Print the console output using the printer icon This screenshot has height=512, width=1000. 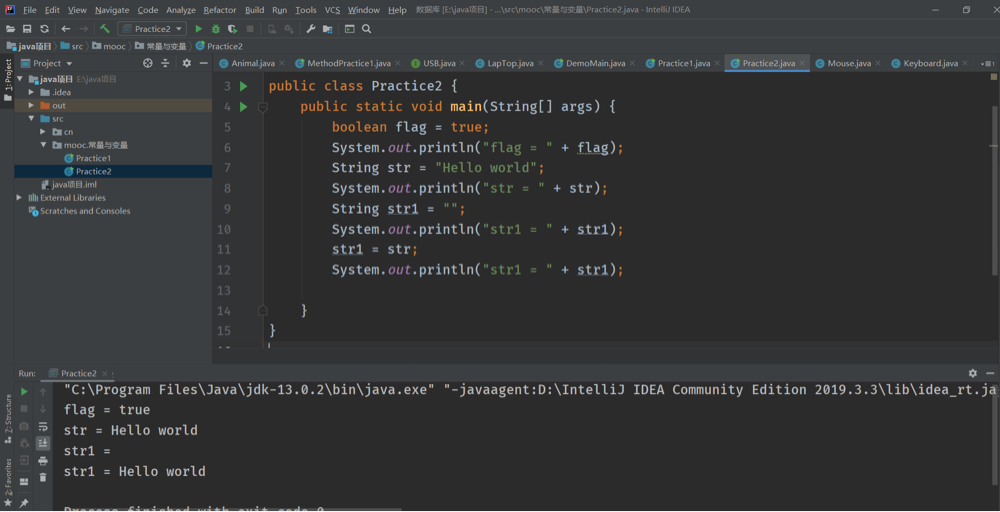(43, 460)
